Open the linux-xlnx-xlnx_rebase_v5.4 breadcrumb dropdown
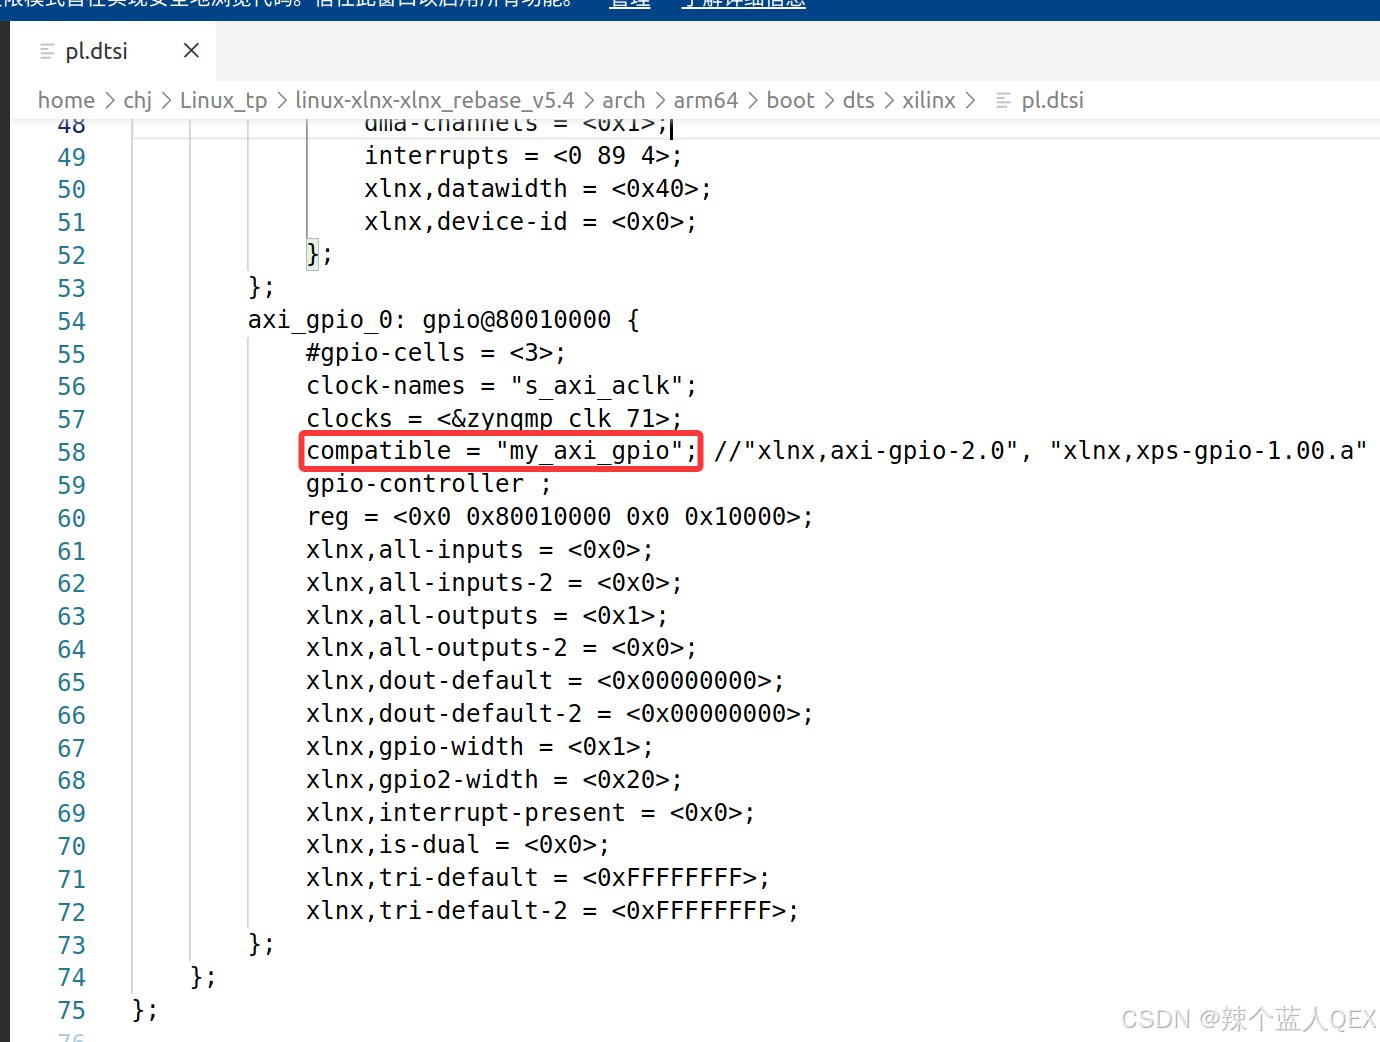Image resolution: width=1380 pixels, height=1042 pixels. (434, 100)
